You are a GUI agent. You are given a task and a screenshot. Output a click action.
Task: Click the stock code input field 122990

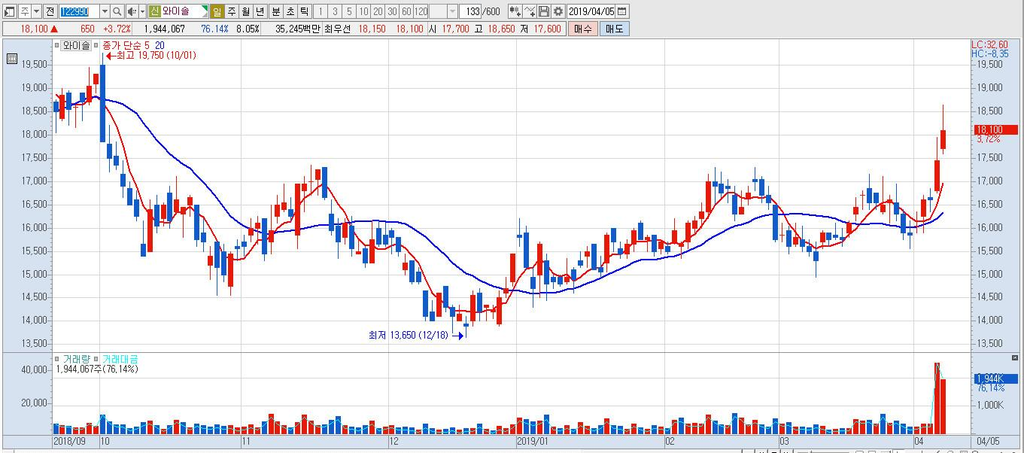tap(78, 12)
